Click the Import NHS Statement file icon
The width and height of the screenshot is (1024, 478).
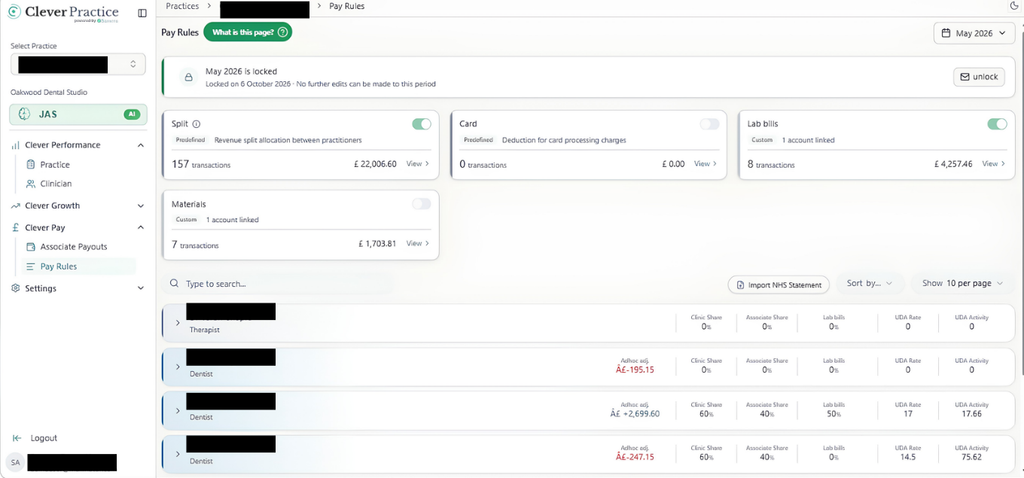740,285
